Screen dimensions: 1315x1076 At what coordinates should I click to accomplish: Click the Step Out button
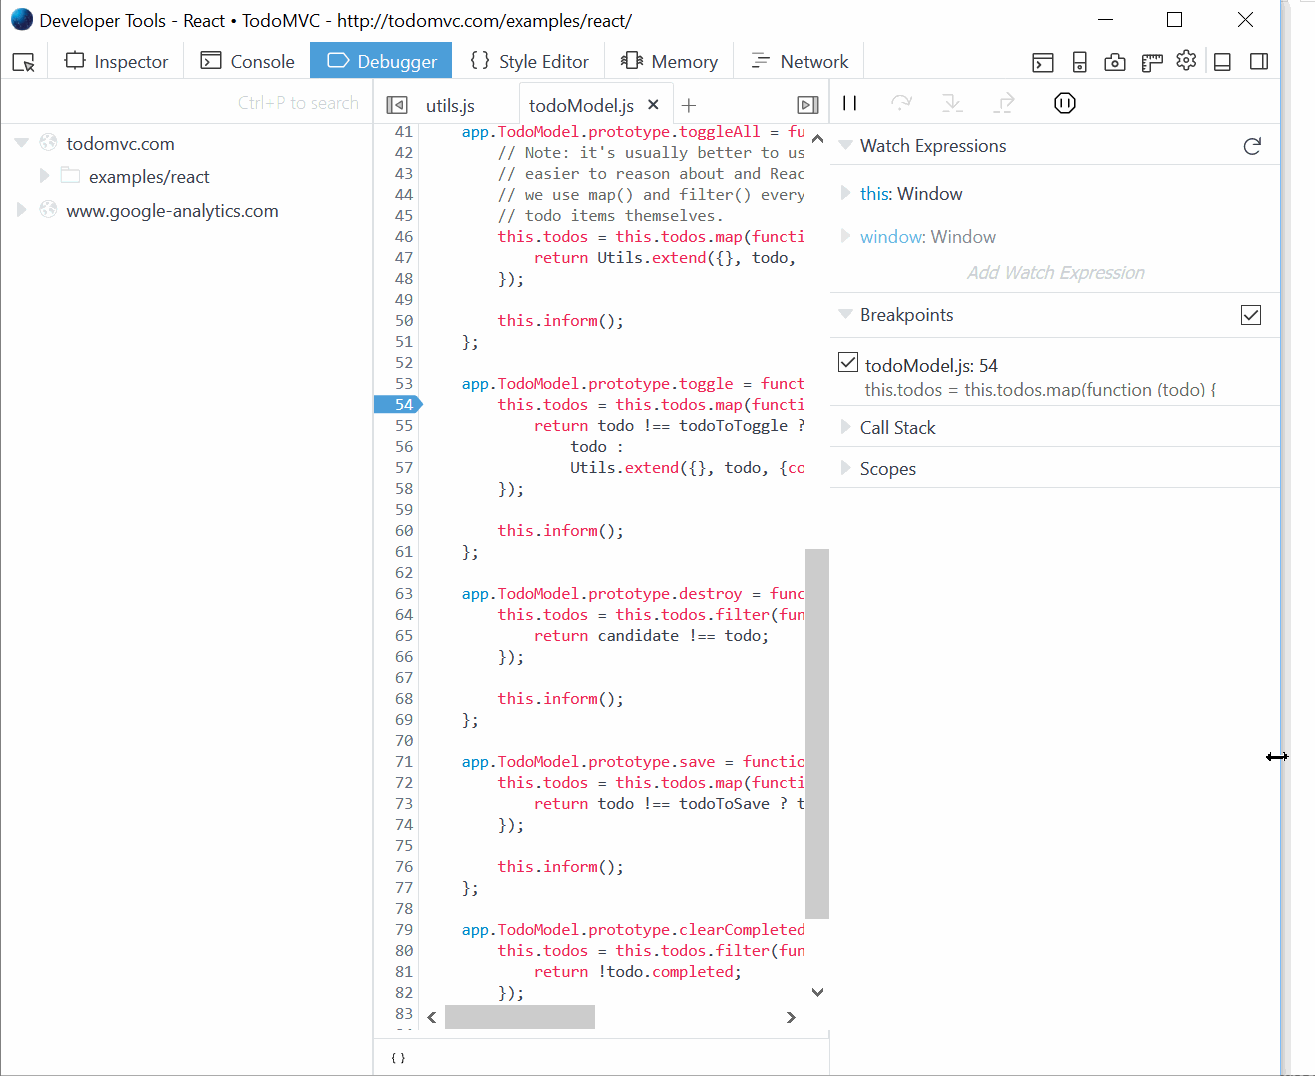(x=1004, y=103)
